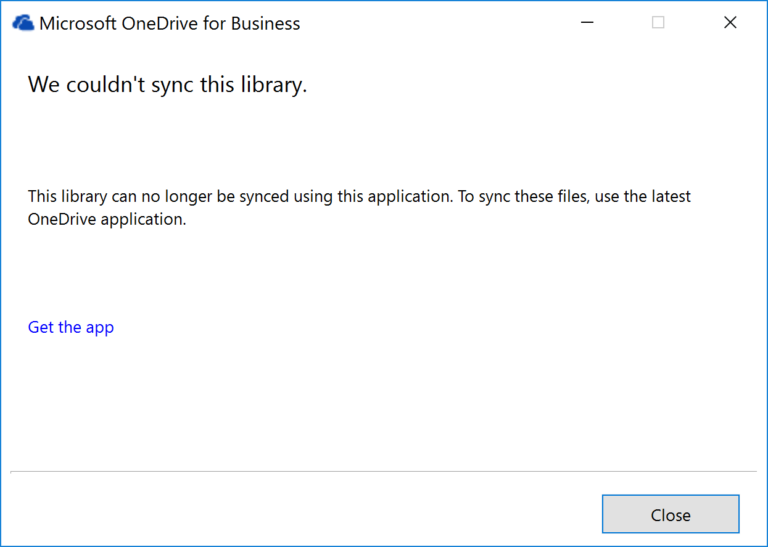
Task: Minimize the OneDrive for Business dialog
Action: tap(587, 23)
